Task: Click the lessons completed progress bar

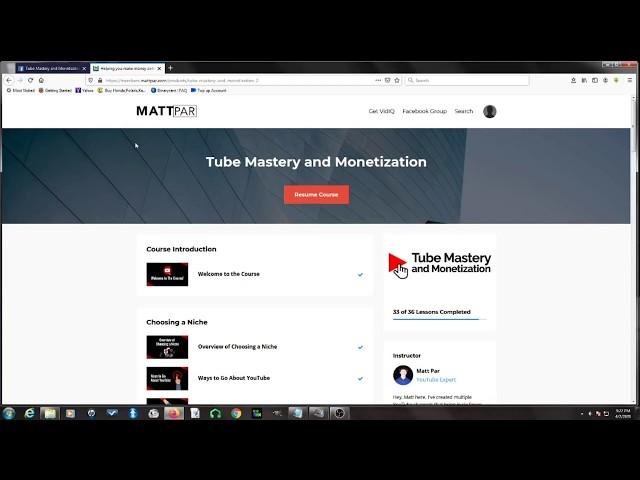Action: 440,319
